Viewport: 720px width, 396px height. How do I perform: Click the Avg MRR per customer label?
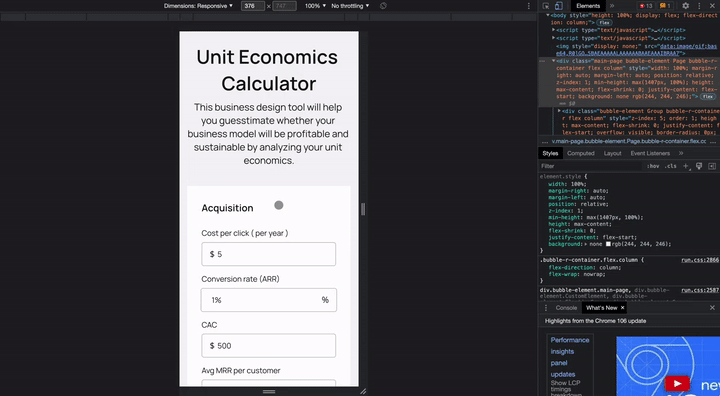pos(241,371)
